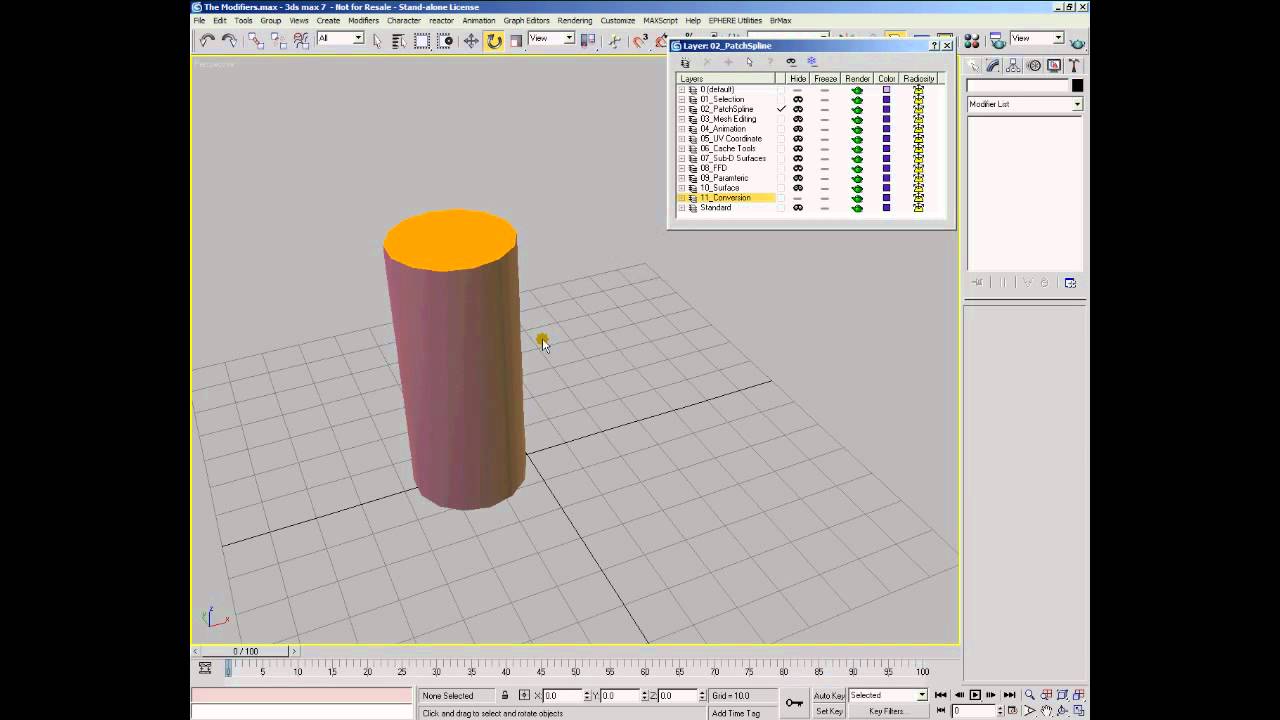
Task: Open Material Editor from main toolbar
Action: click(971, 41)
